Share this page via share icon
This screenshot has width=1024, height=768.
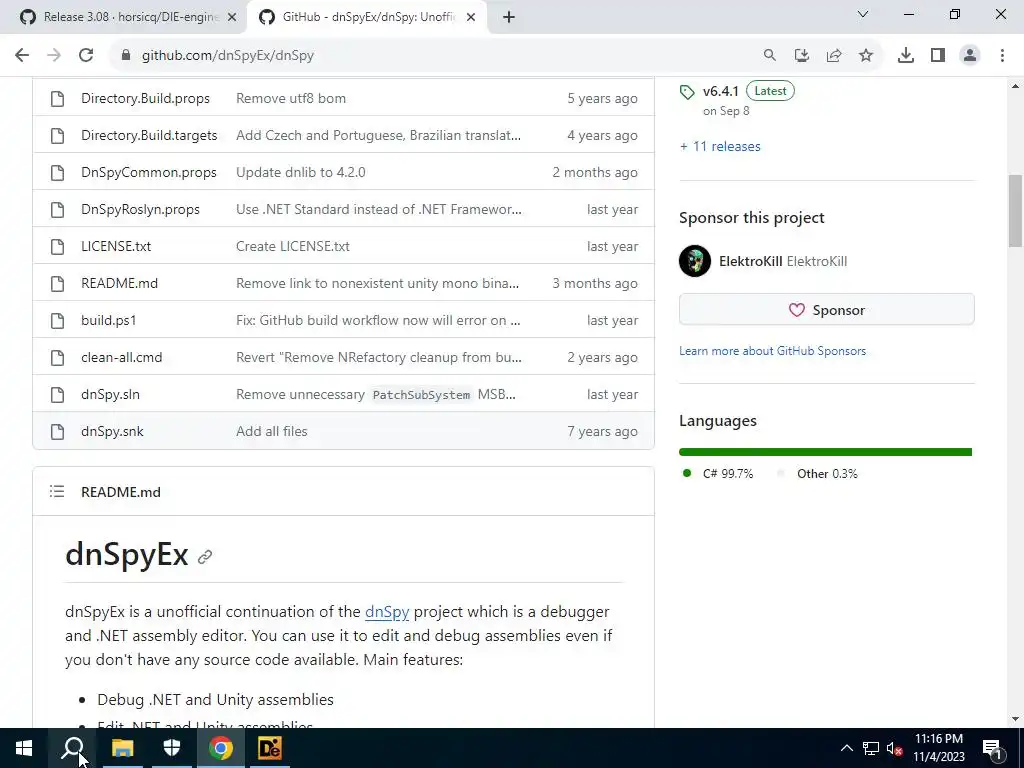coord(834,56)
